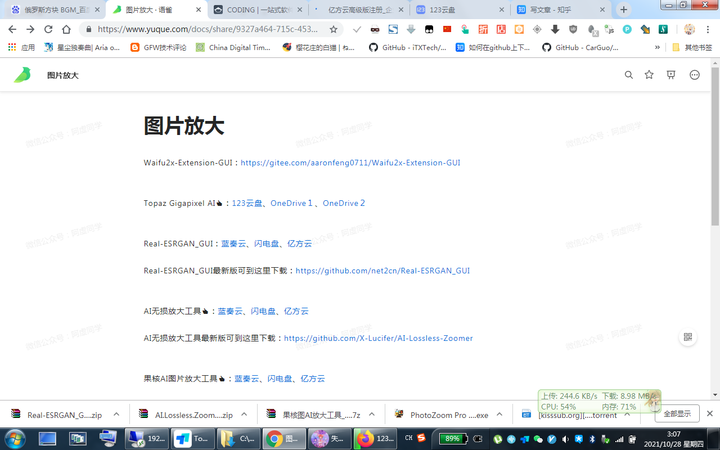This screenshot has width=720, height=450.
Task: Open the Chrome three-dot menu
Action: [708, 29]
